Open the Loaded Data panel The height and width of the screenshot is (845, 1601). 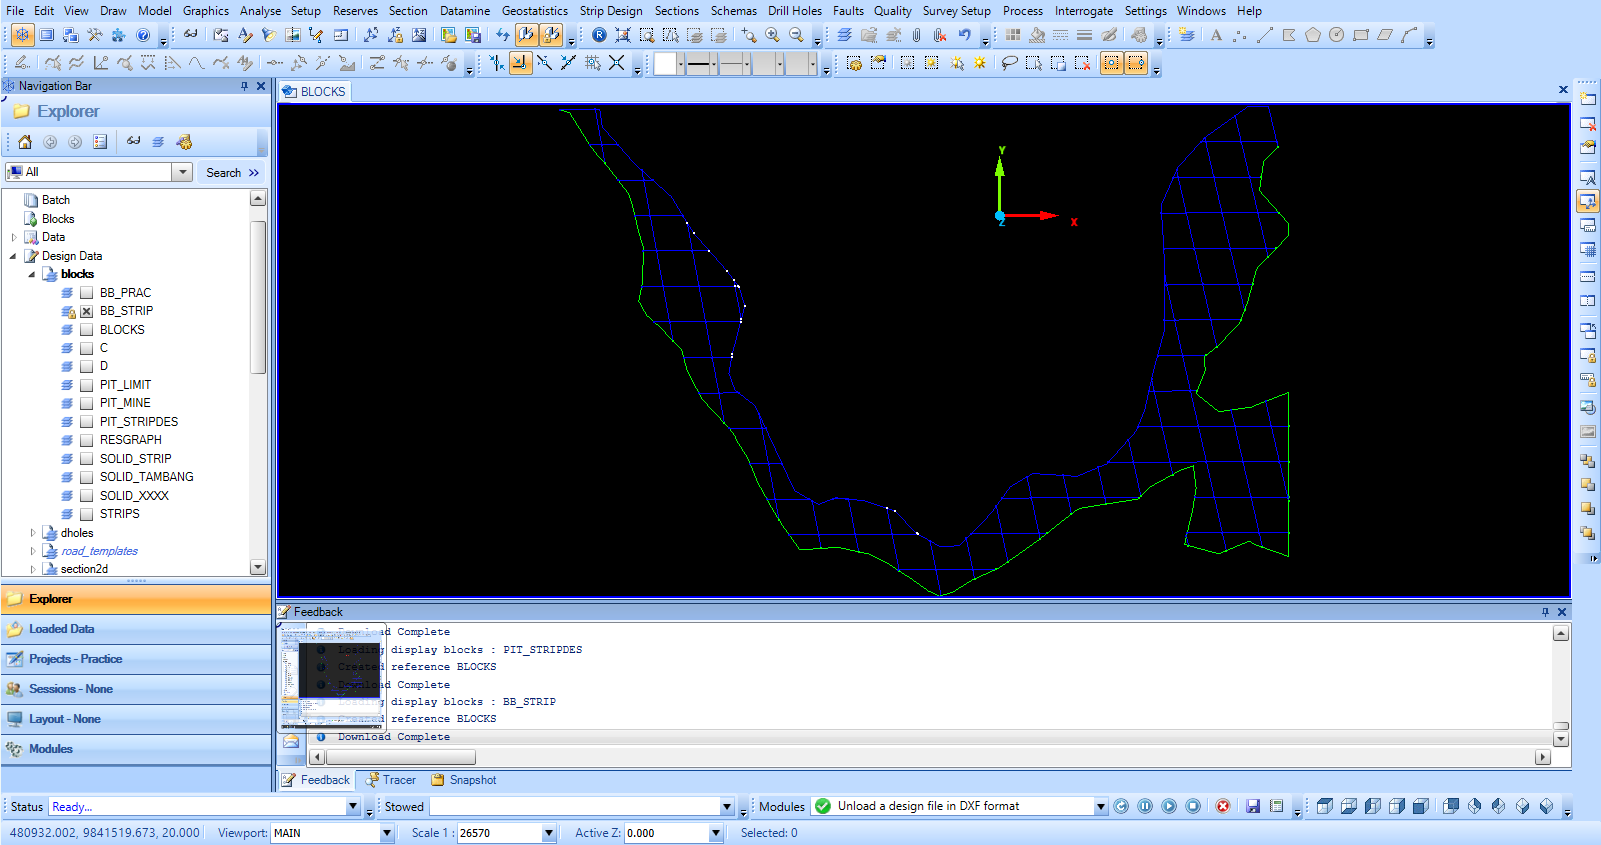(62, 629)
